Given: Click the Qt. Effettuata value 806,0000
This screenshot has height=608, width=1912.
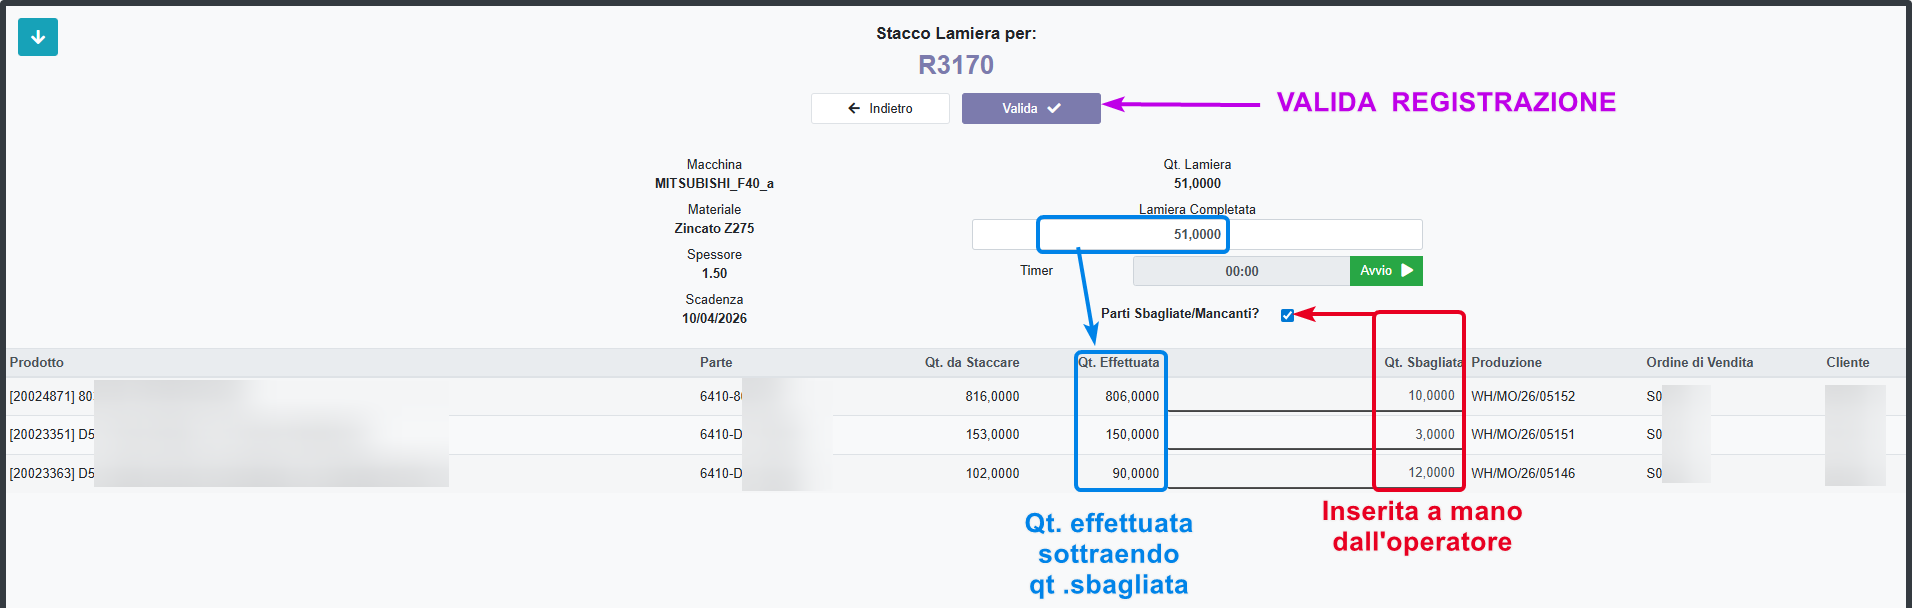Looking at the screenshot, I should [1131, 397].
